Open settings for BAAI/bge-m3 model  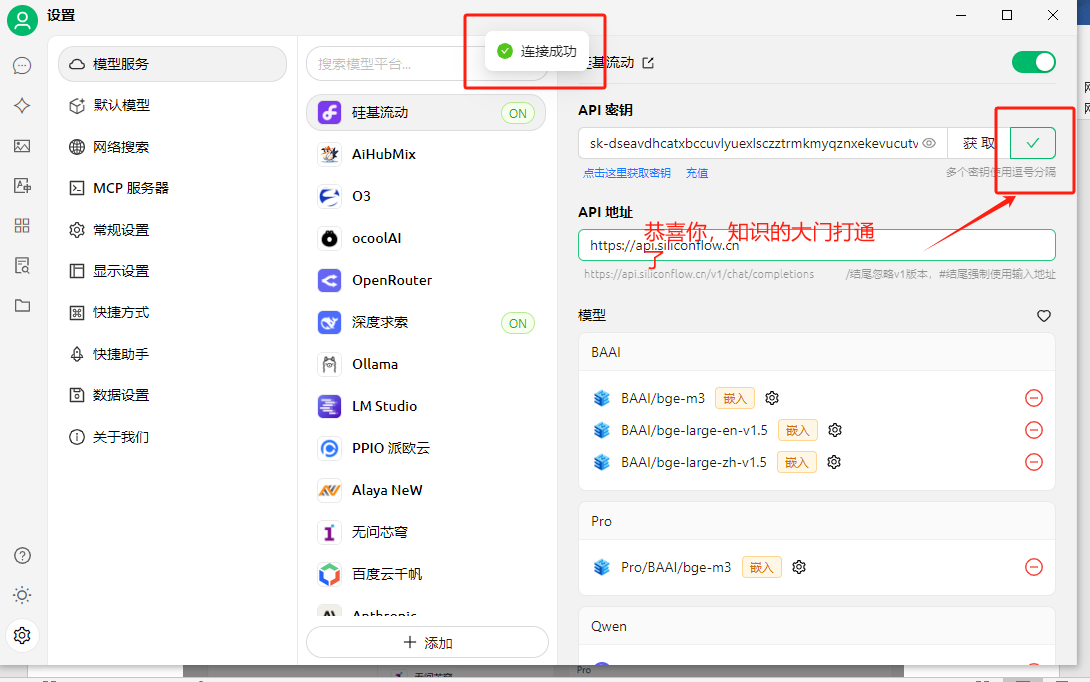[x=770, y=397]
